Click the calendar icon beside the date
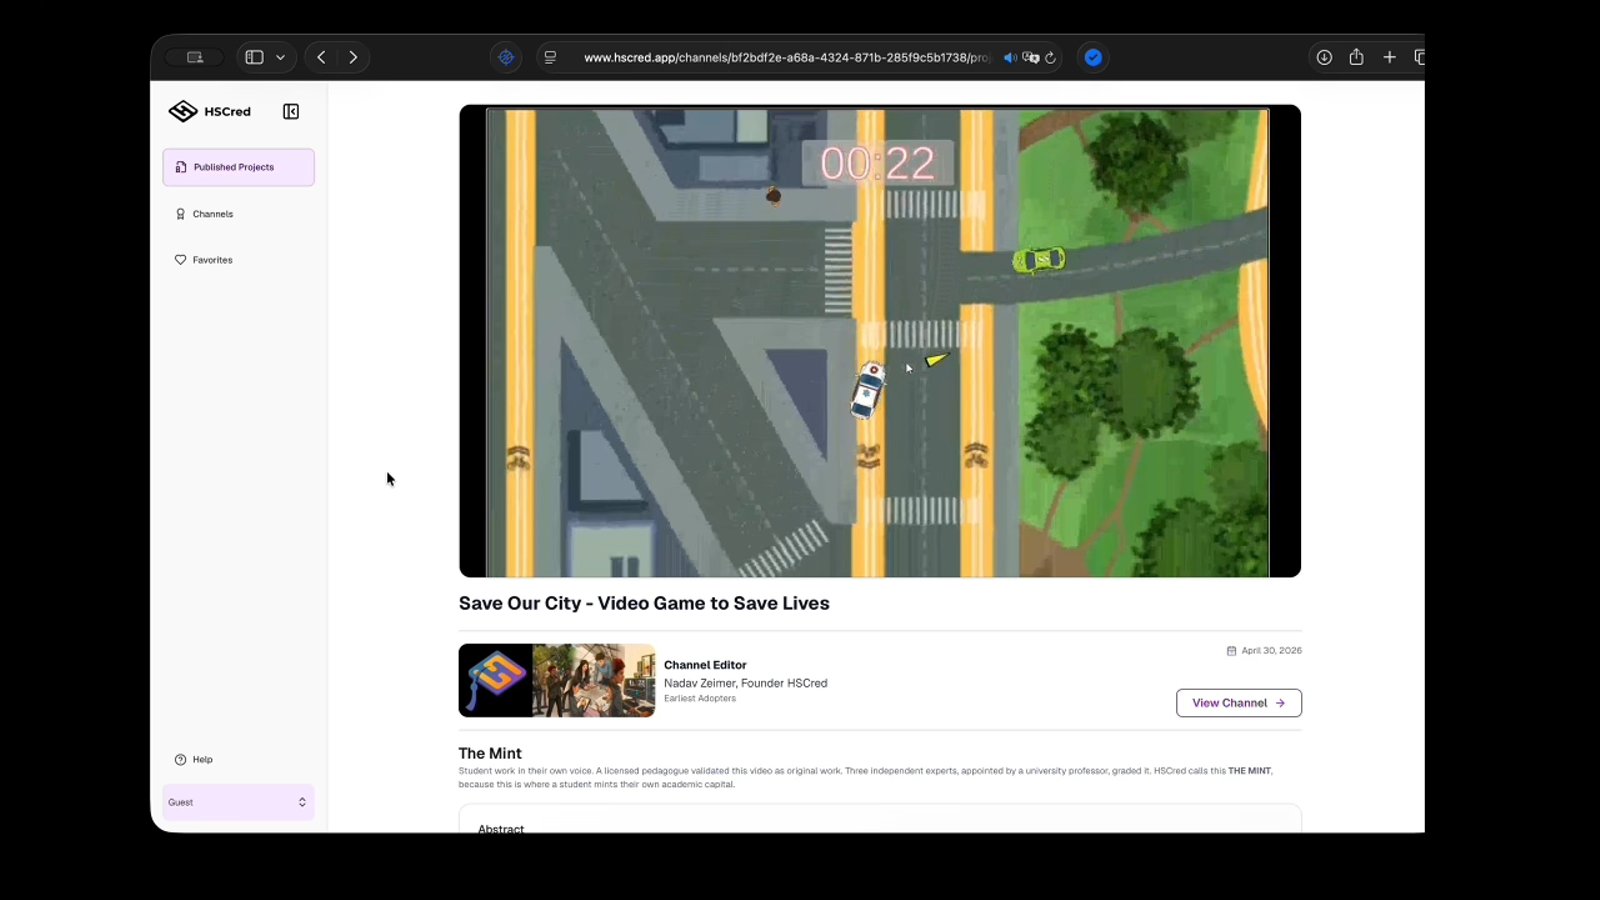The width and height of the screenshot is (1600, 900). click(1231, 651)
